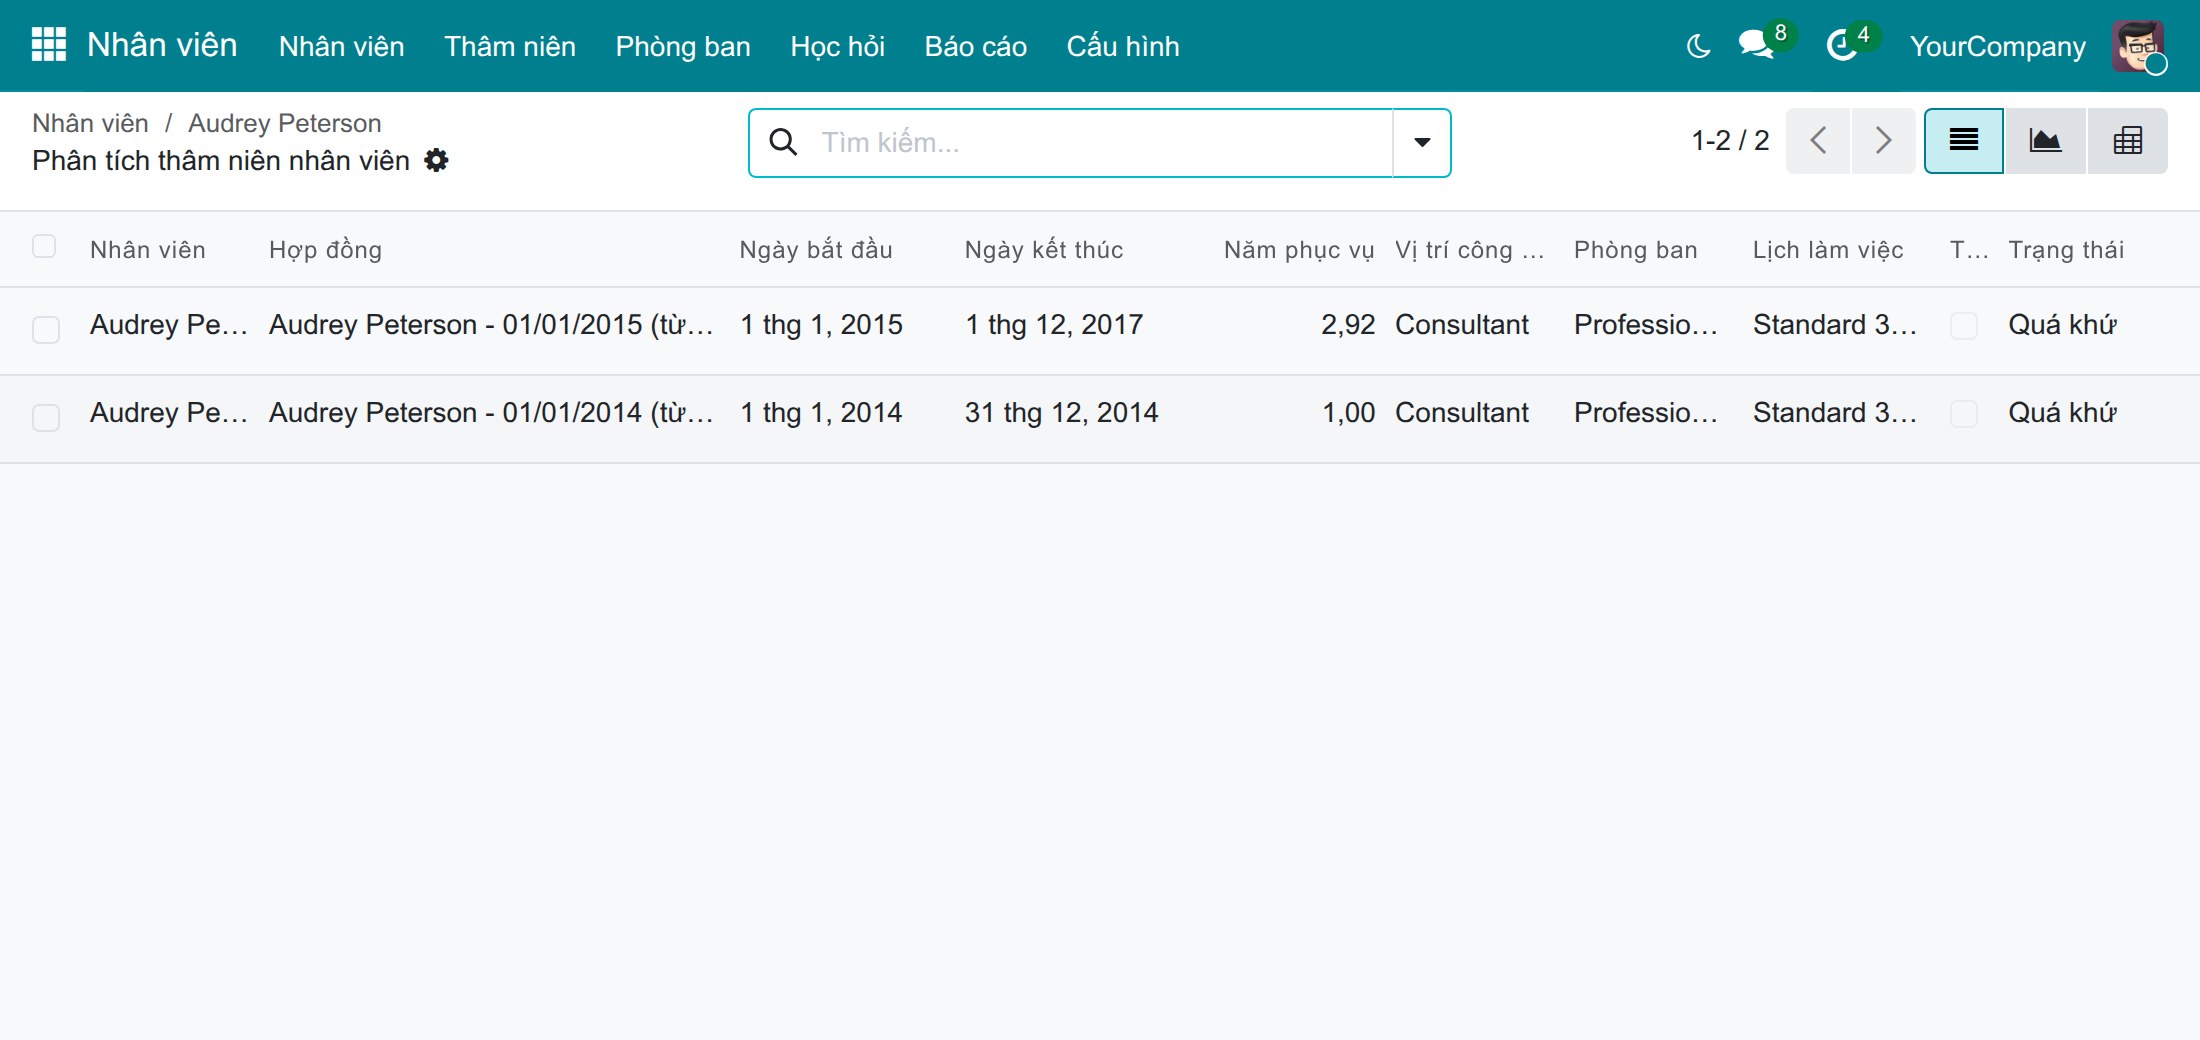The image size is (2200, 1040).
Task: Switch to list view
Action: (x=1964, y=141)
